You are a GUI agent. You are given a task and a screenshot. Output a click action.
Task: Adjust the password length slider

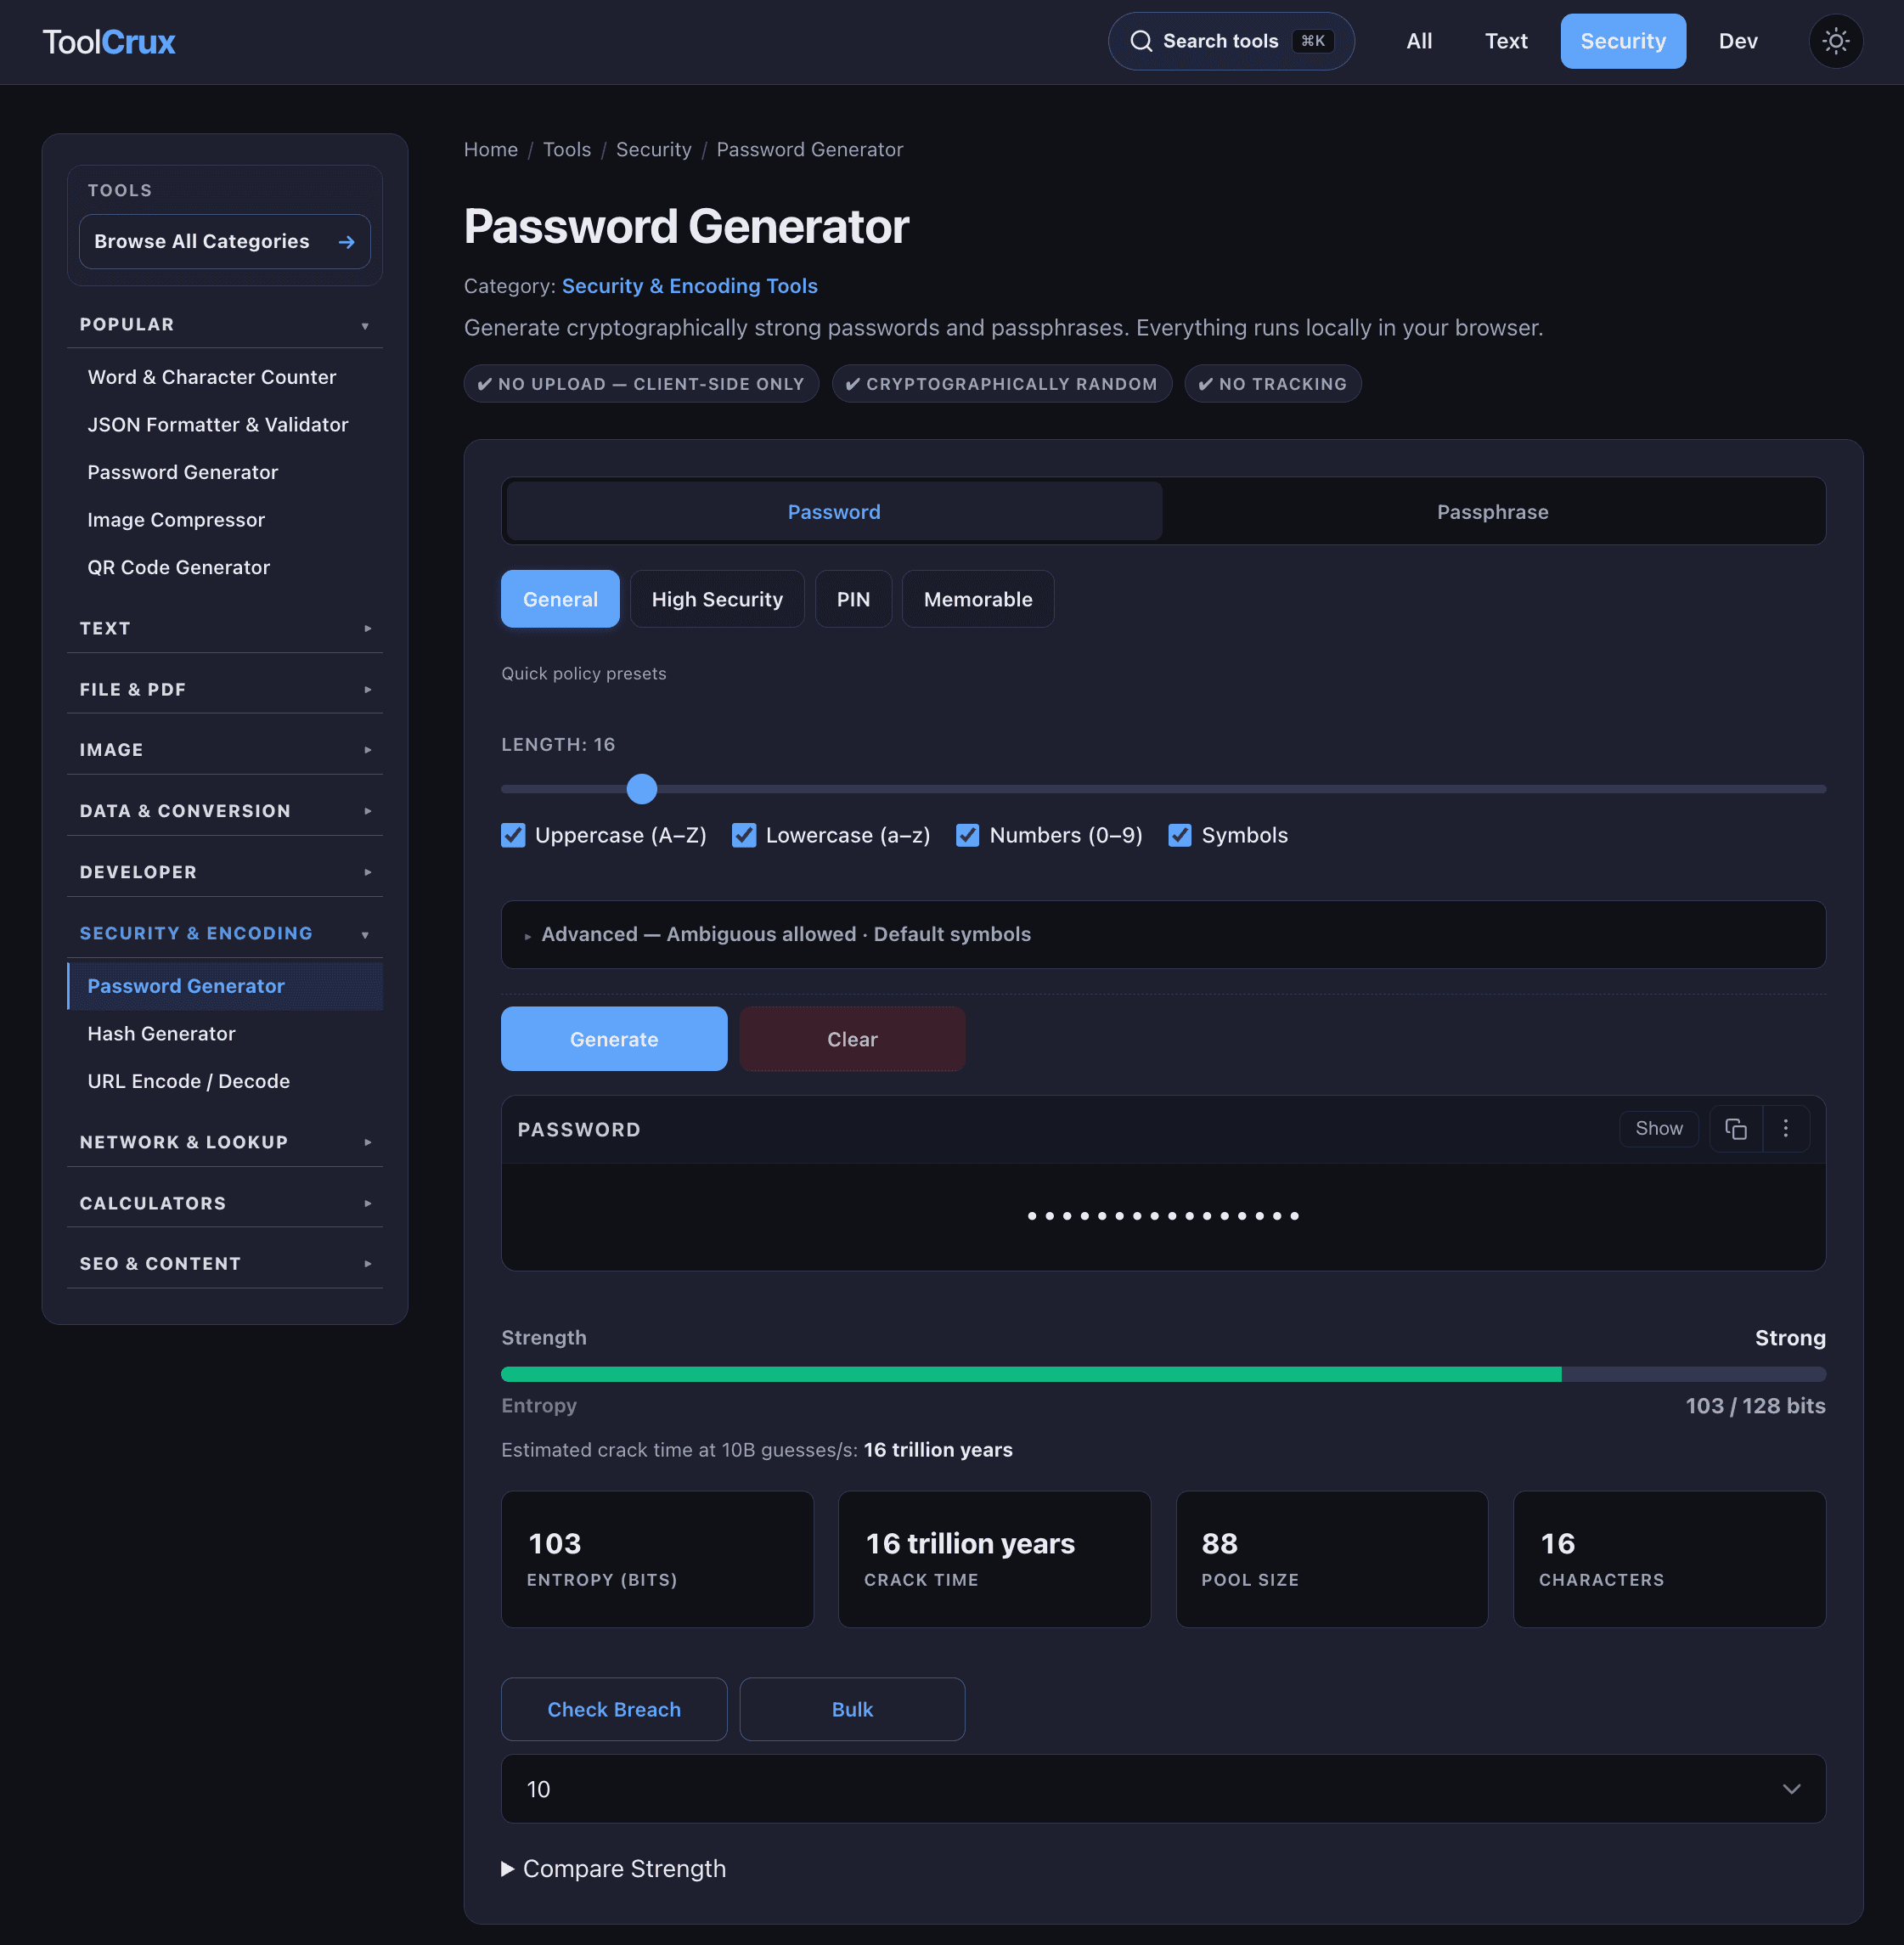(x=641, y=789)
